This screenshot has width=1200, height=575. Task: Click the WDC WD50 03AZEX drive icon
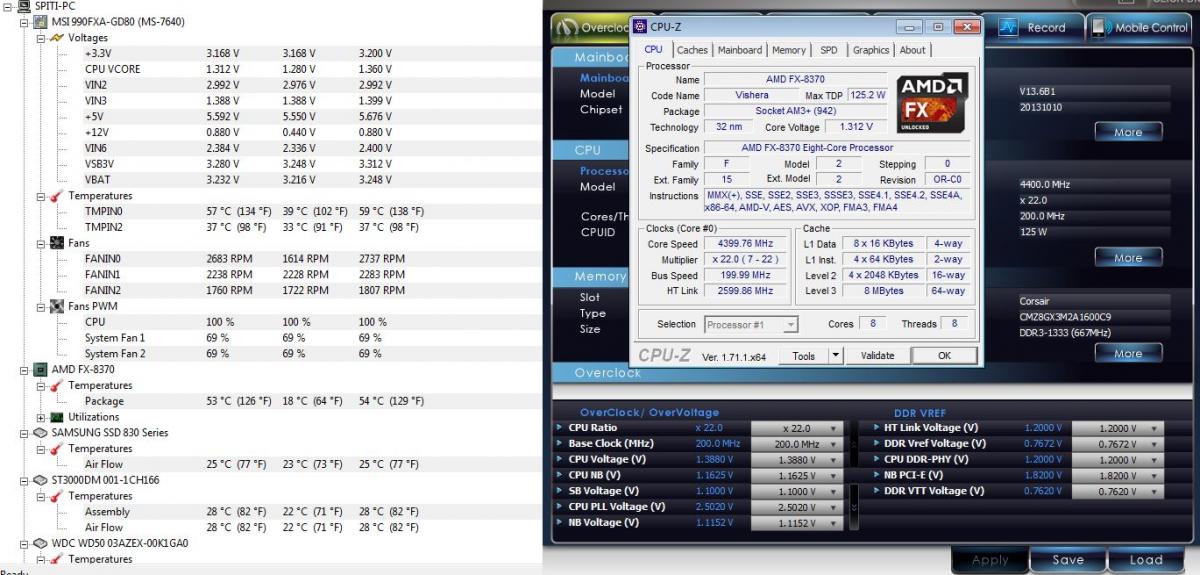41,543
